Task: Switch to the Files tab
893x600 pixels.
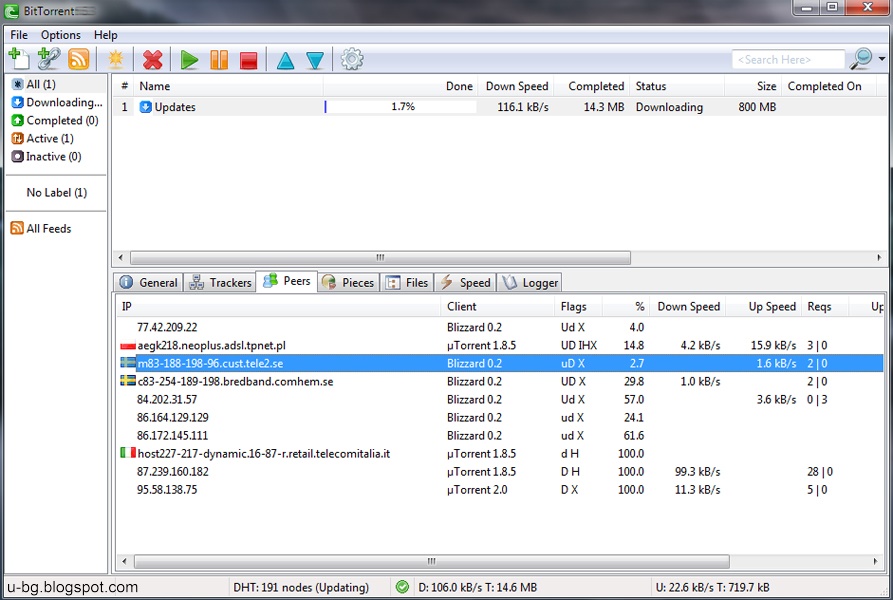Action: click(407, 282)
